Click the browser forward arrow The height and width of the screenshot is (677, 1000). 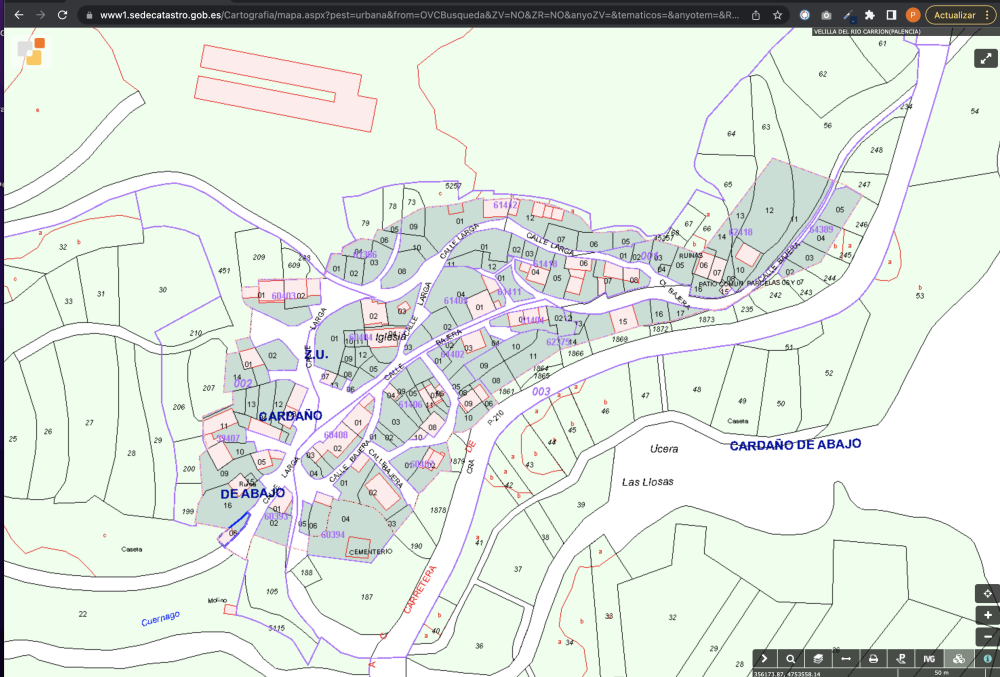(x=41, y=15)
